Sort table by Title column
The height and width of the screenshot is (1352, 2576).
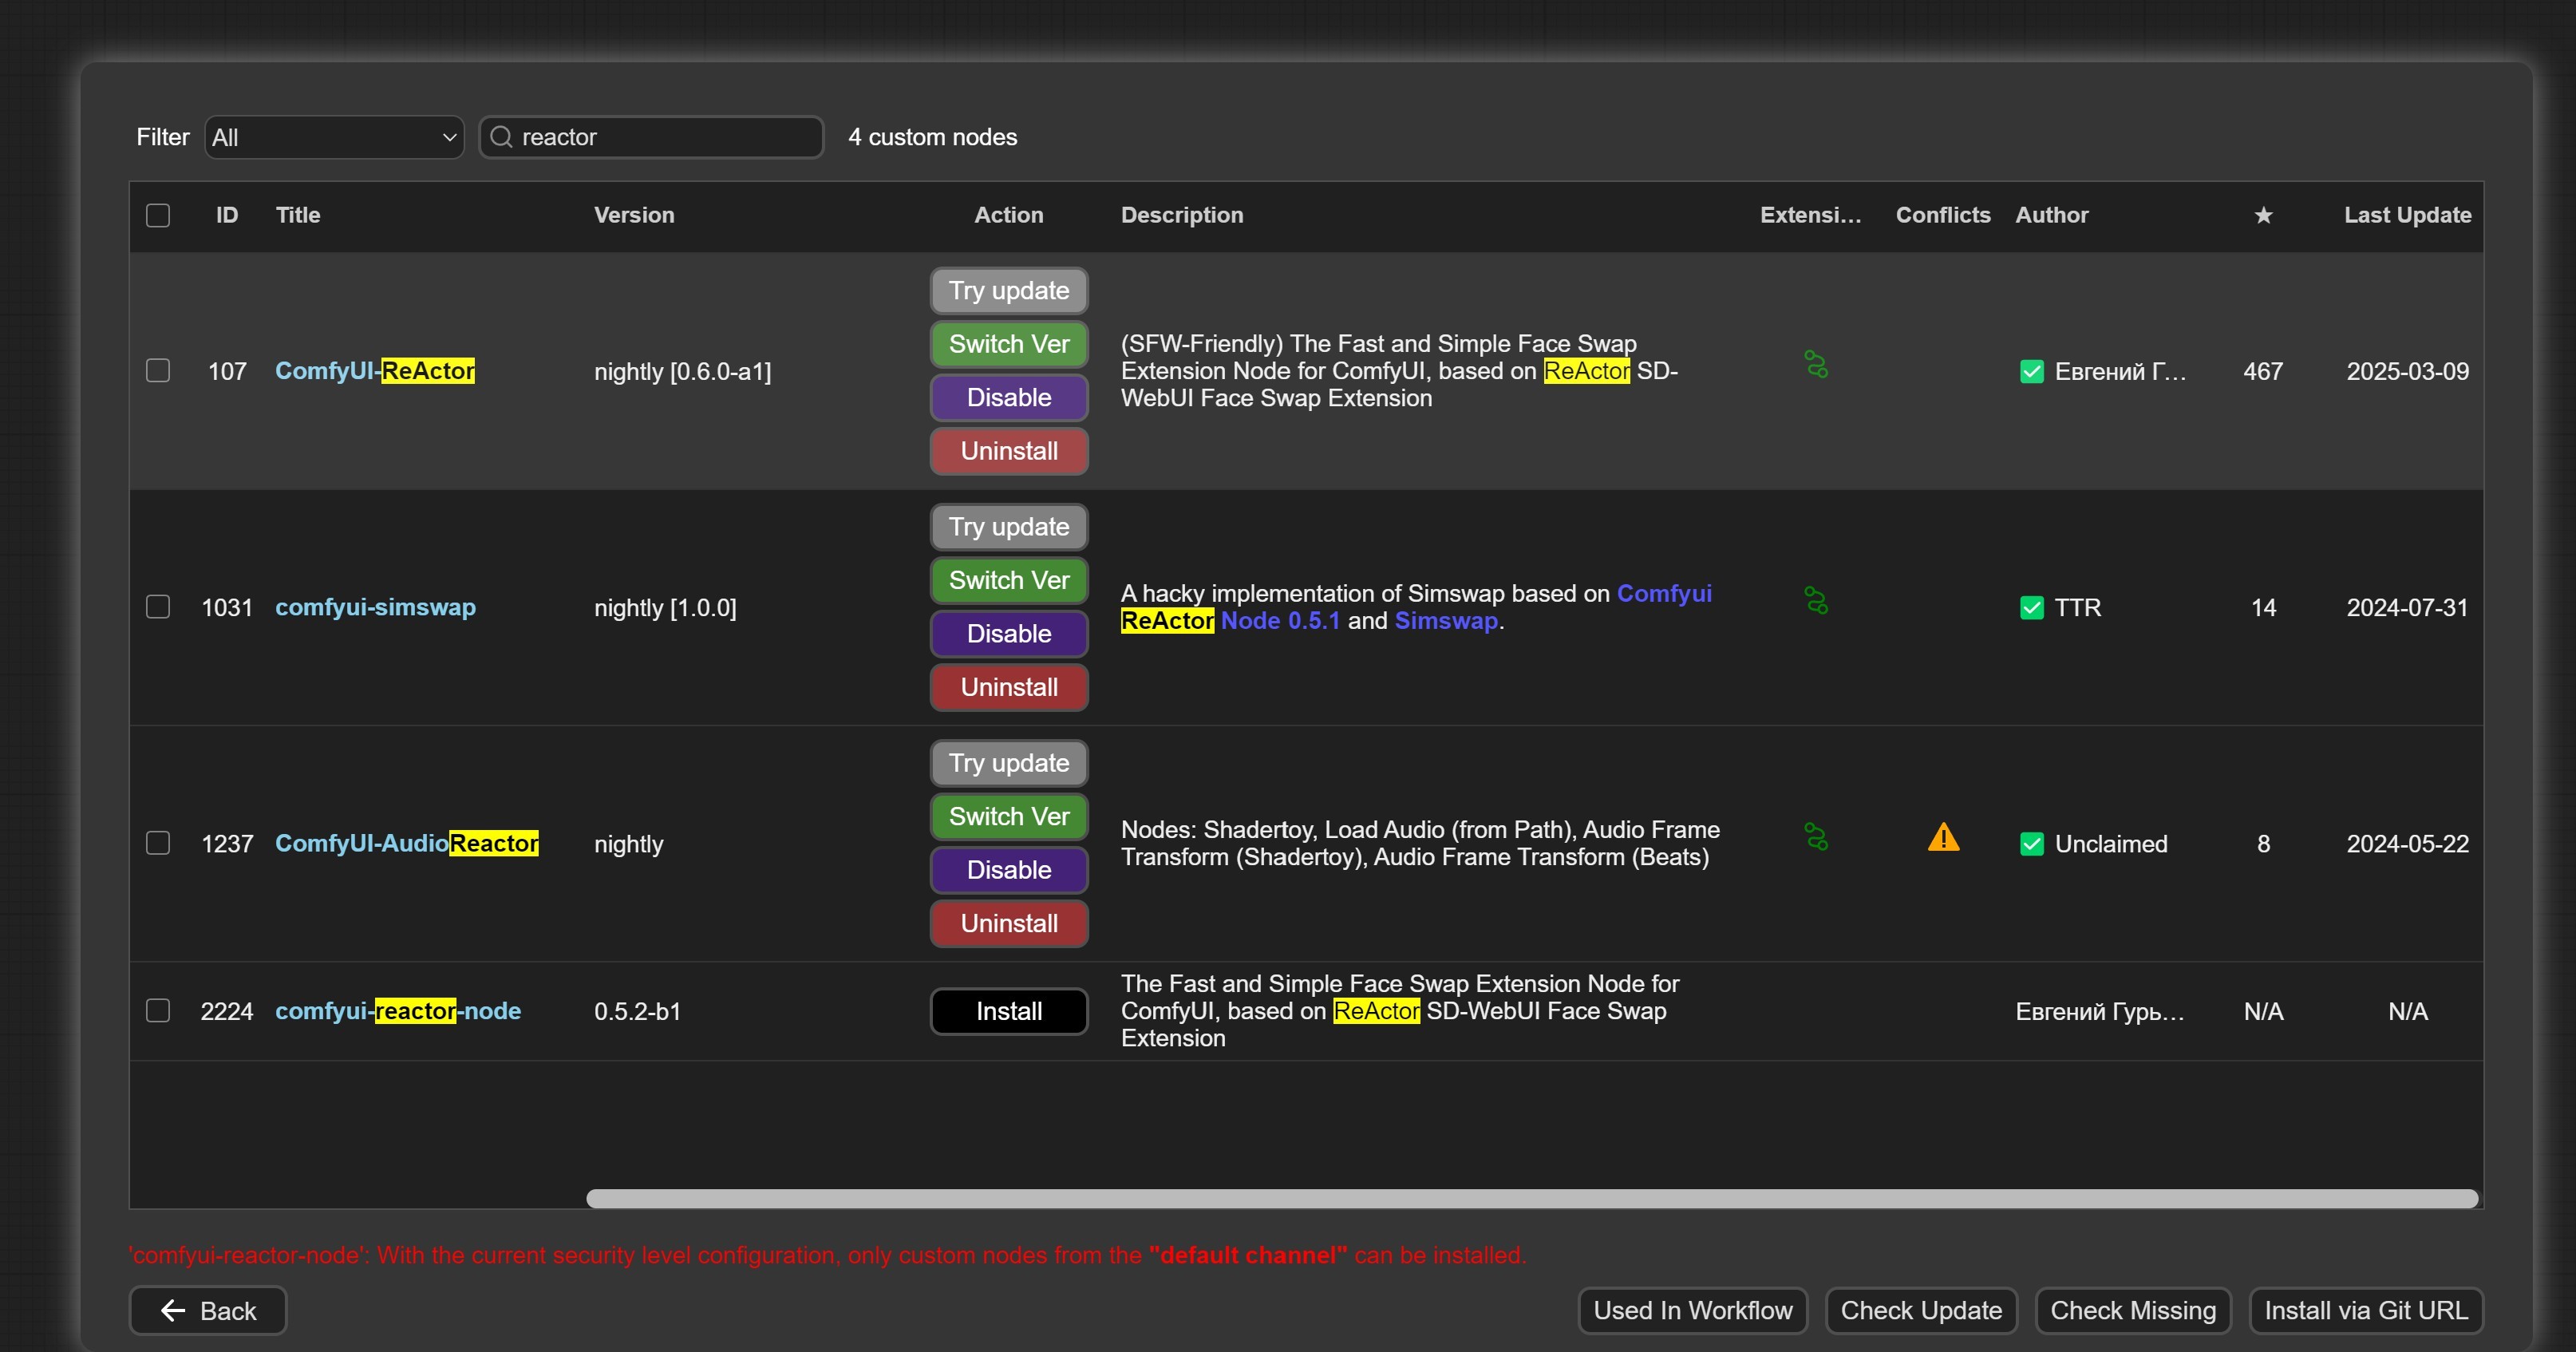tap(298, 215)
